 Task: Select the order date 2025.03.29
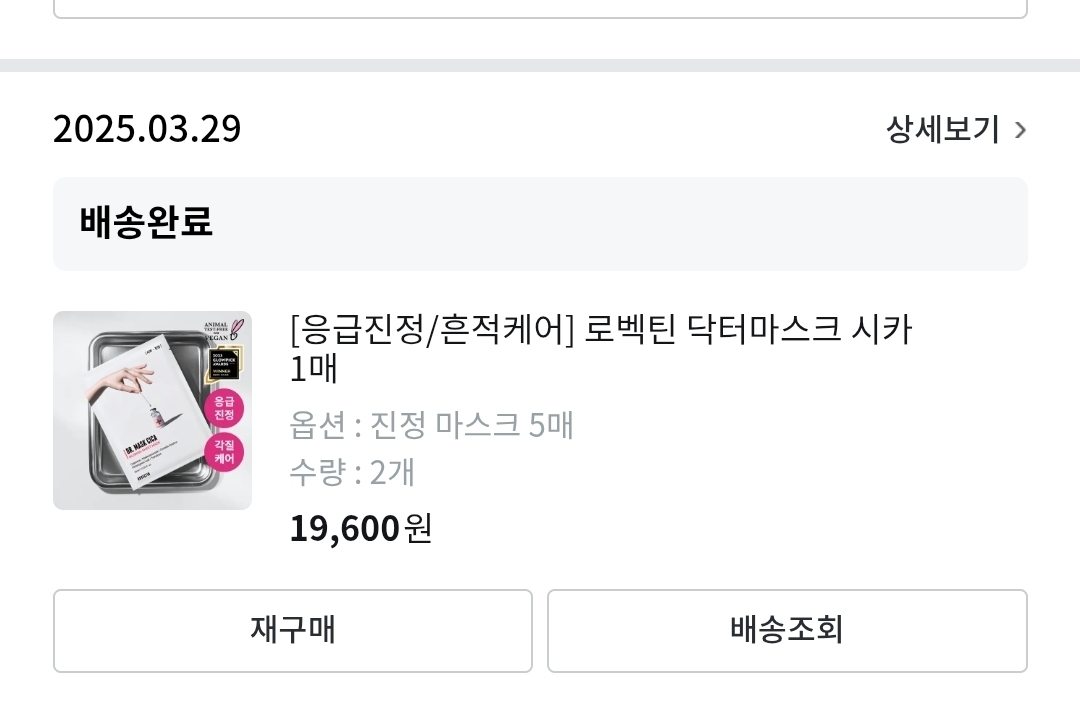click(x=146, y=128)
